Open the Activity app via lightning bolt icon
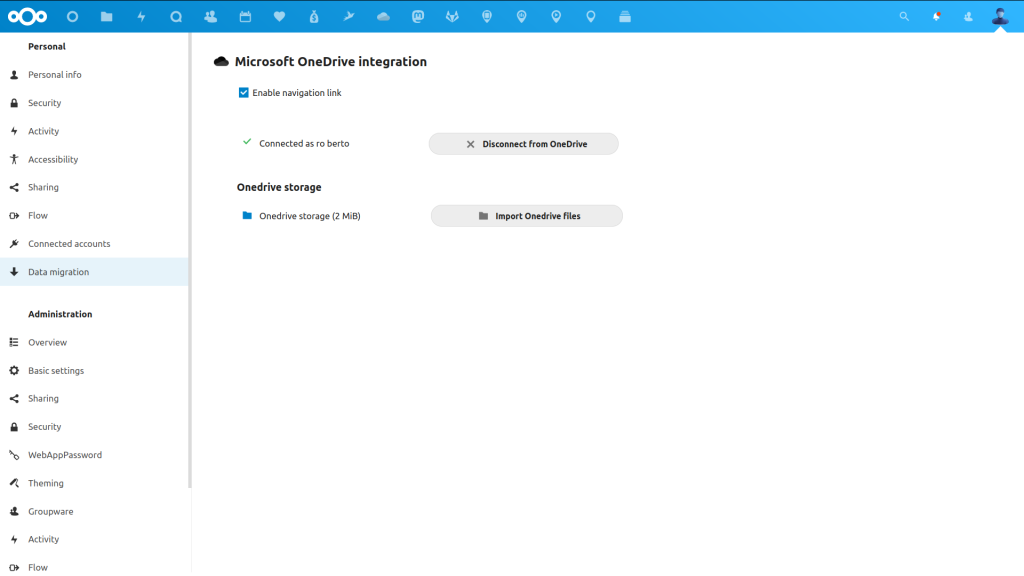Viewport: 1024px width, 576px height. point(141,15)
